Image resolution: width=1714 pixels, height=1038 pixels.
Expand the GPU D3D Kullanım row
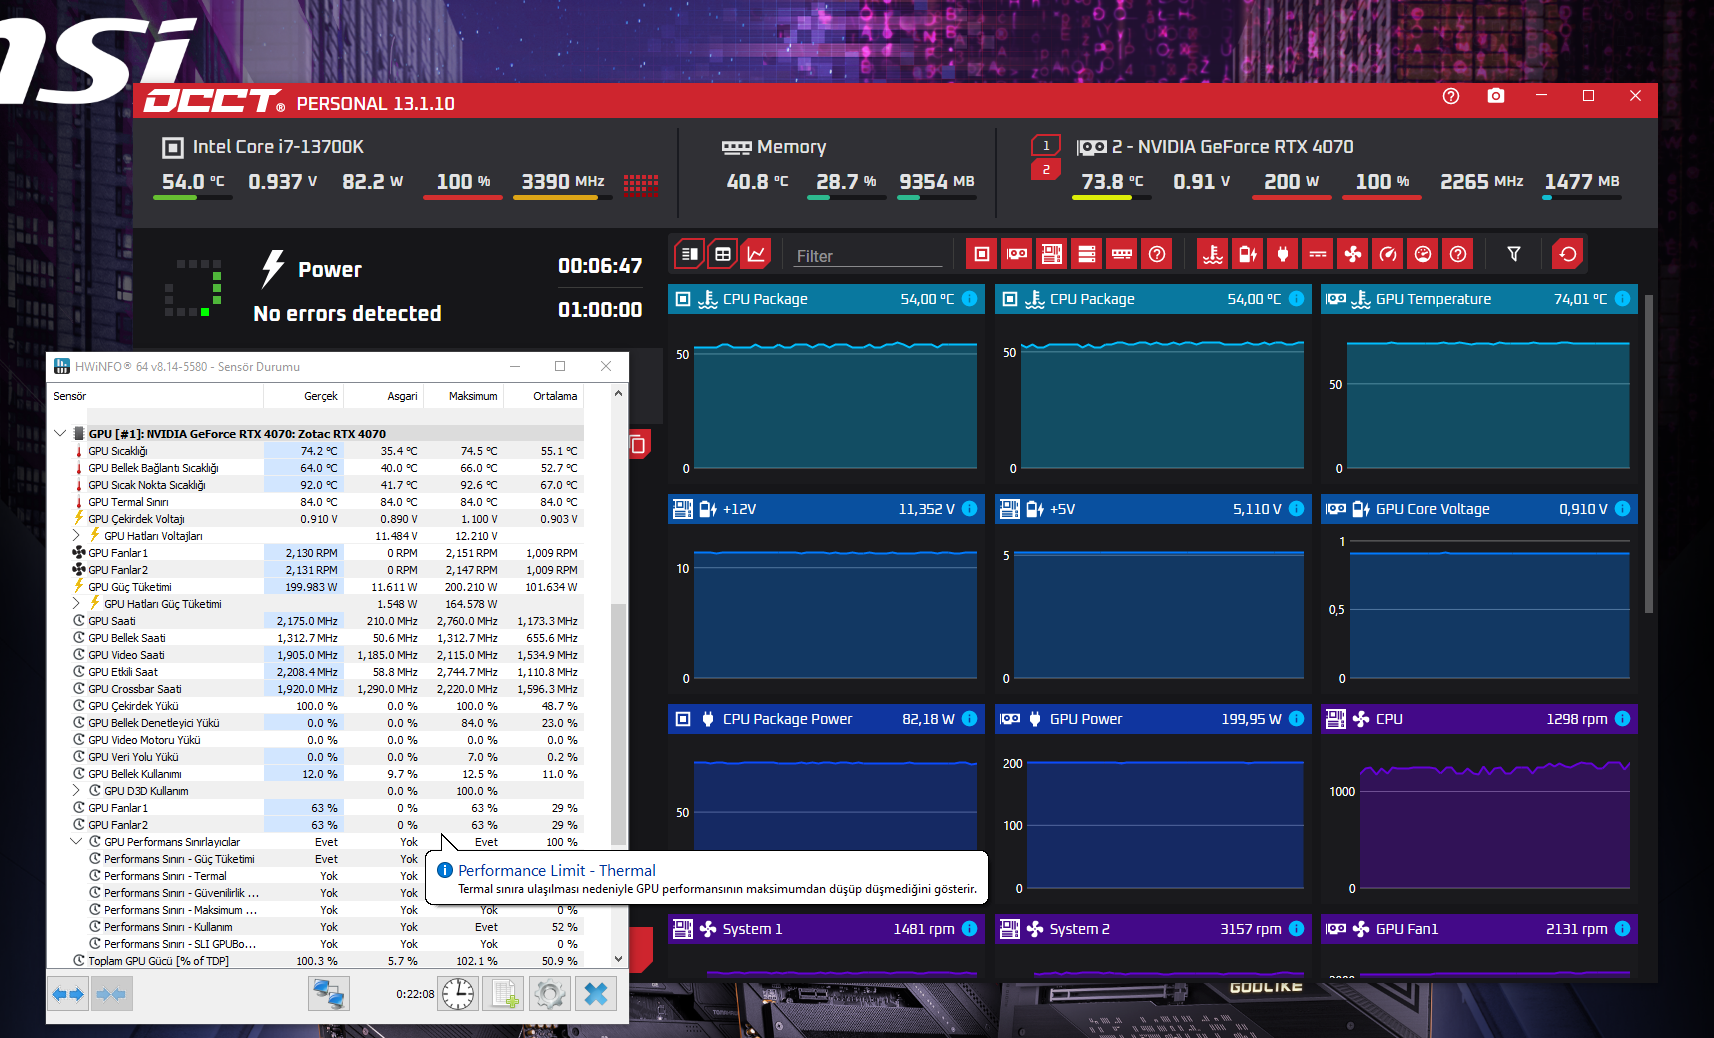pyautogui.click(x=77, y=791)
